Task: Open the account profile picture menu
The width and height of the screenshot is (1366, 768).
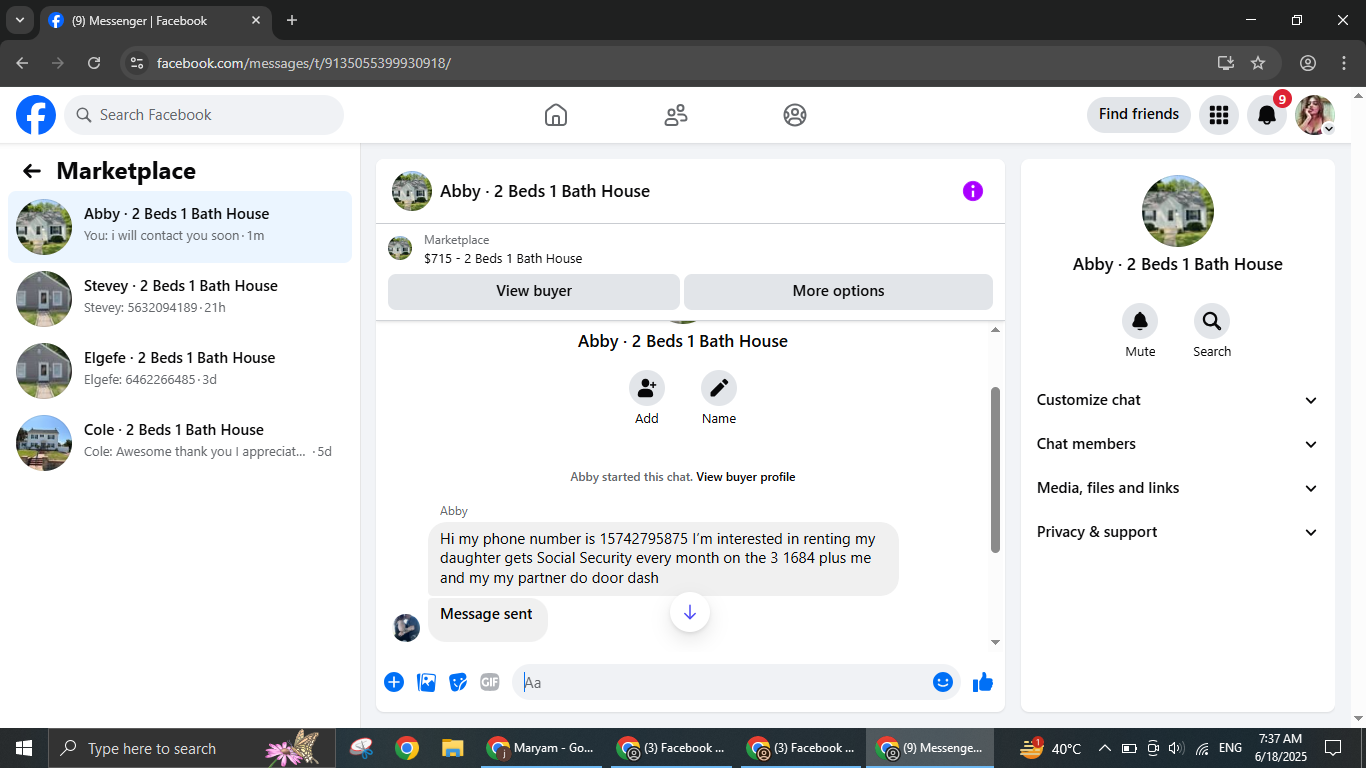Action: 1315,115
